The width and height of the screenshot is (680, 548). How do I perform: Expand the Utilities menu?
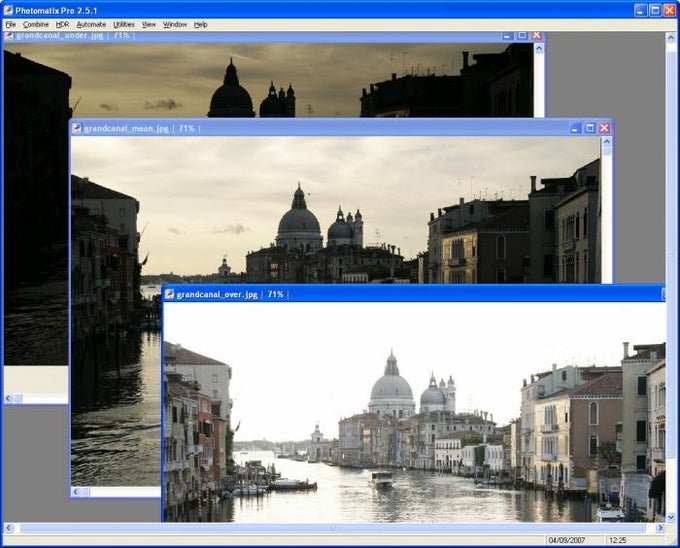point(124,24)
